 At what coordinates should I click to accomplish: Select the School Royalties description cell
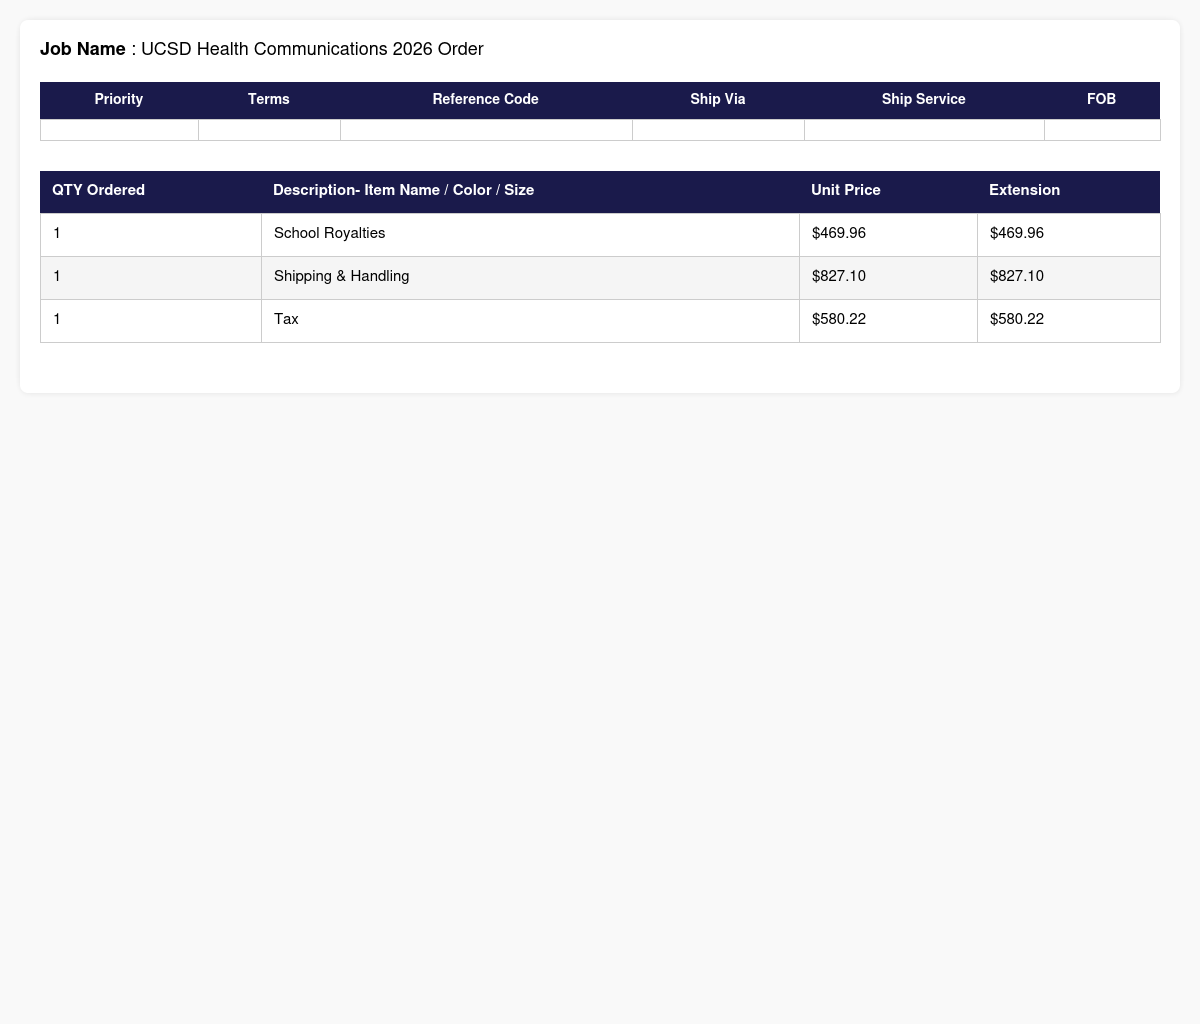530,234
